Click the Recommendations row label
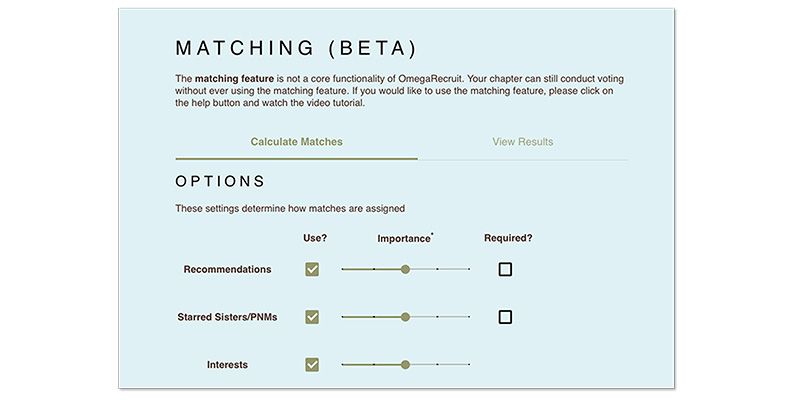800x400 pixels. coord(227,269)
